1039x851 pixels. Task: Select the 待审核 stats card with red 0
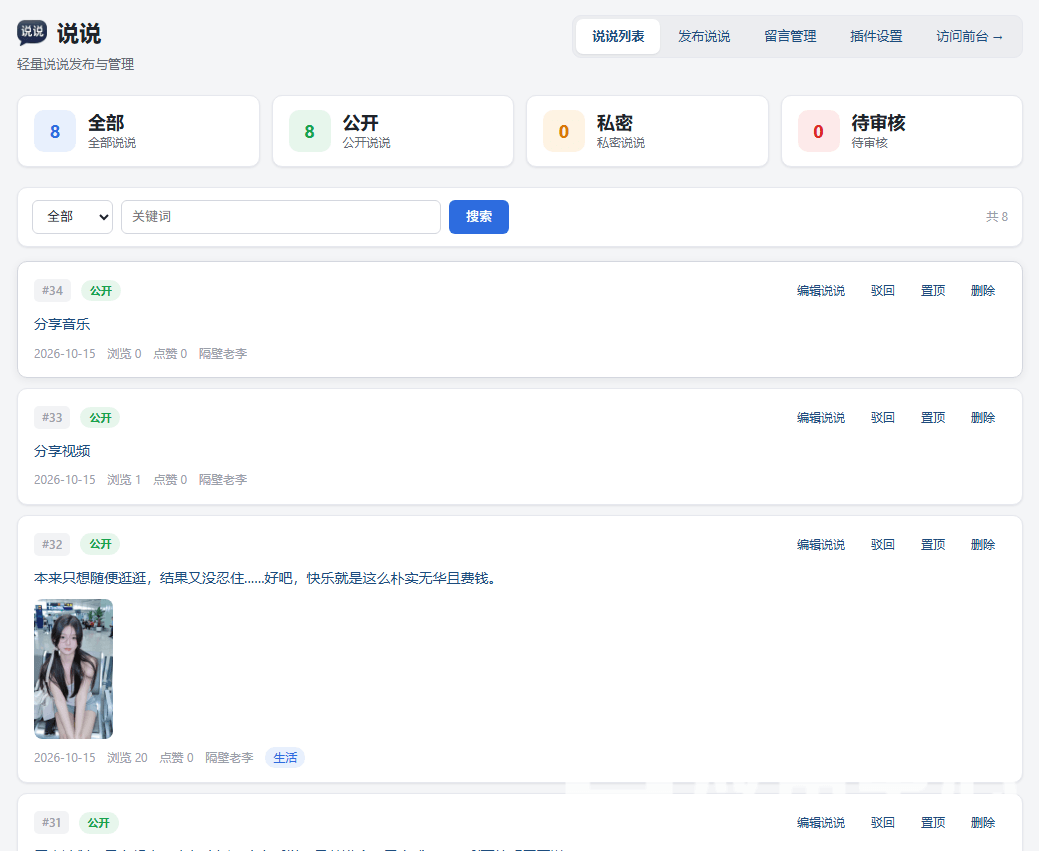902,131
